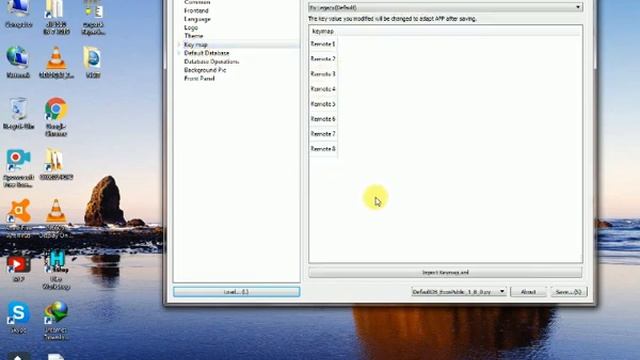This screenshot has width=640, height=360.
Task: Open the Internet Explorer document icon
Action: tap(93, 61)
